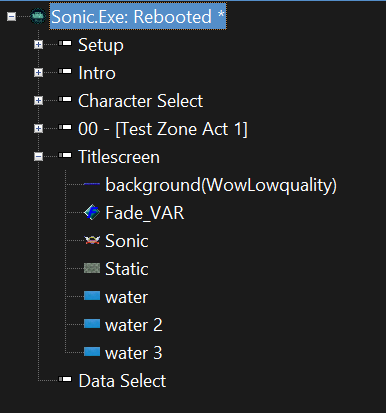The image size is (386, 413).
Task: Expand the Character Select frame node
Action: pos(39,100)
